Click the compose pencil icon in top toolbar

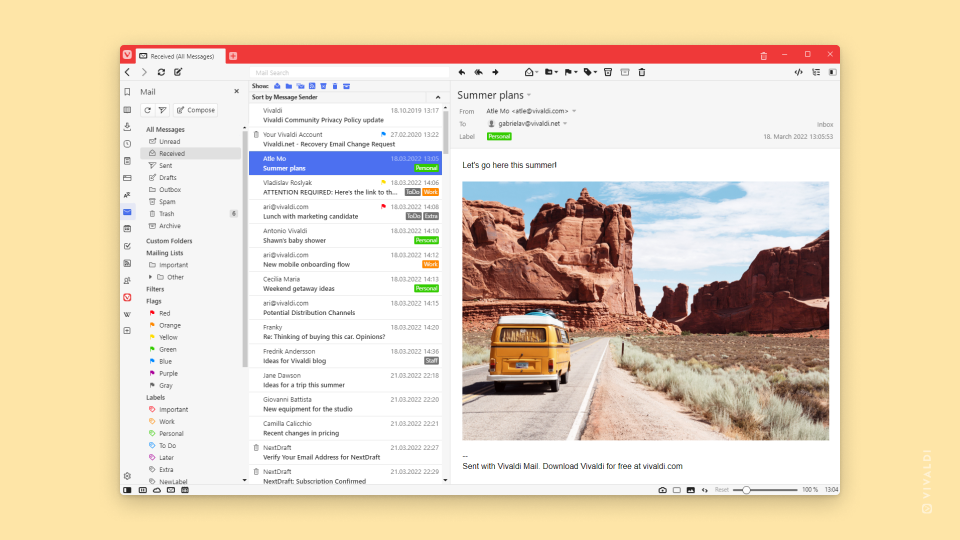[178, 72]
